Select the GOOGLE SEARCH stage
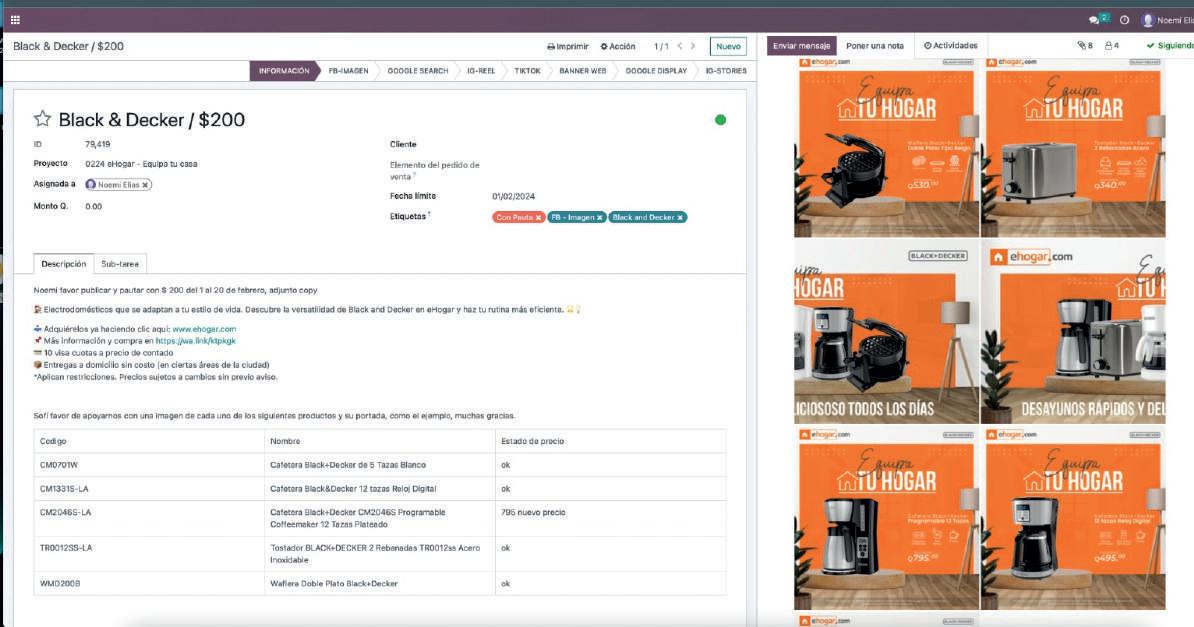 [417, 71]
